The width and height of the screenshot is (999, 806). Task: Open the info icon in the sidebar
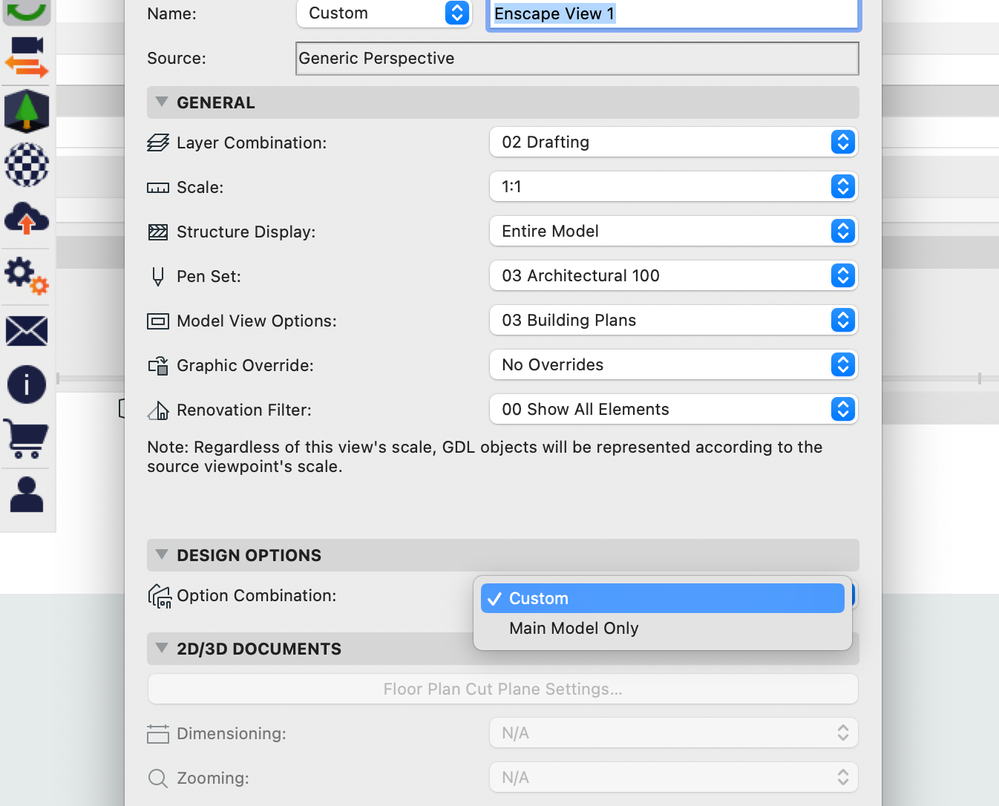click(26, 384)
